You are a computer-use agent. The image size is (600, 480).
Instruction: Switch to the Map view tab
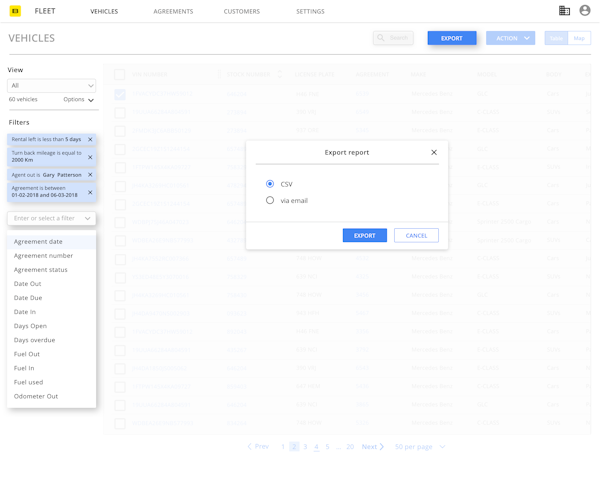coord(579,38)
